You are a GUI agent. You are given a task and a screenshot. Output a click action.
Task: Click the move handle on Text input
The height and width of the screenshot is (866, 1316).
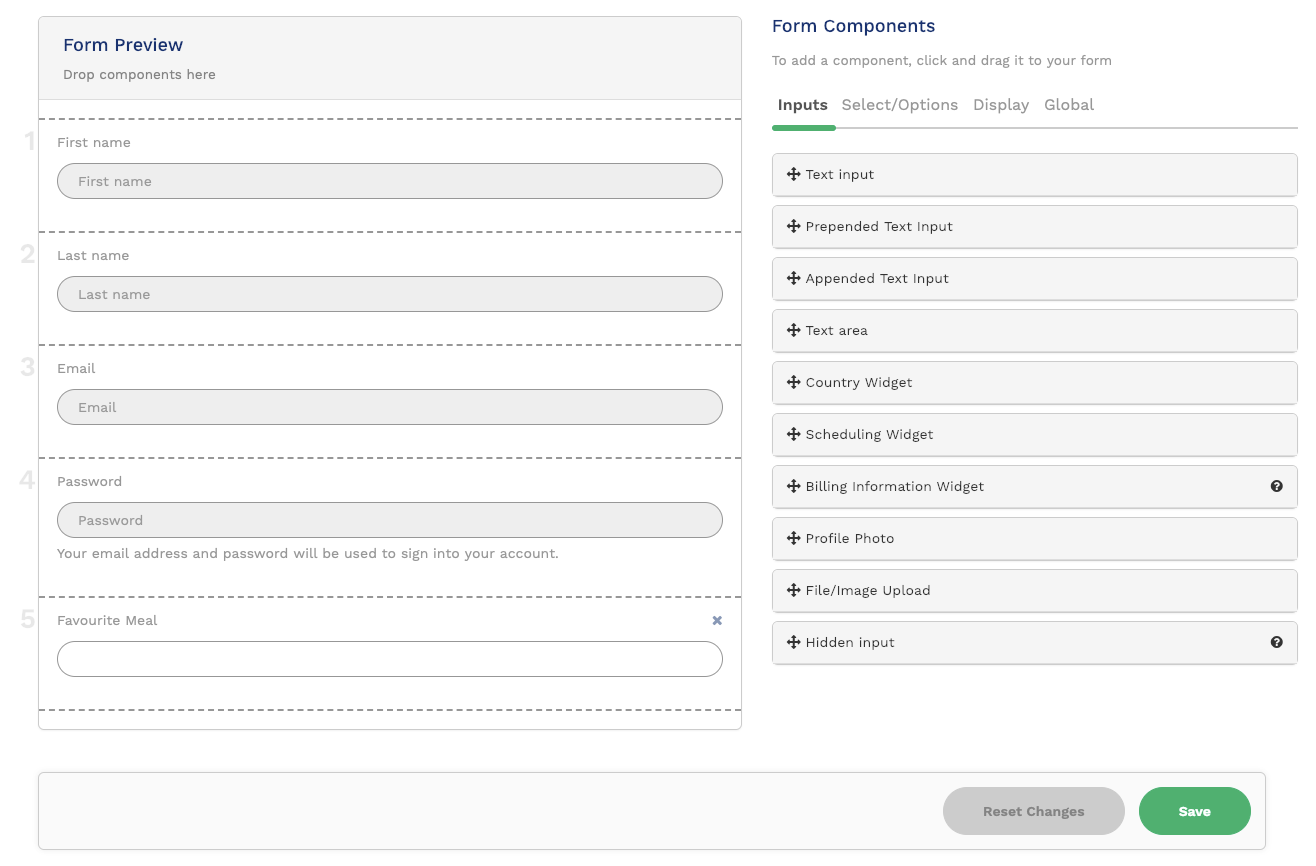[x=793, y=174]
